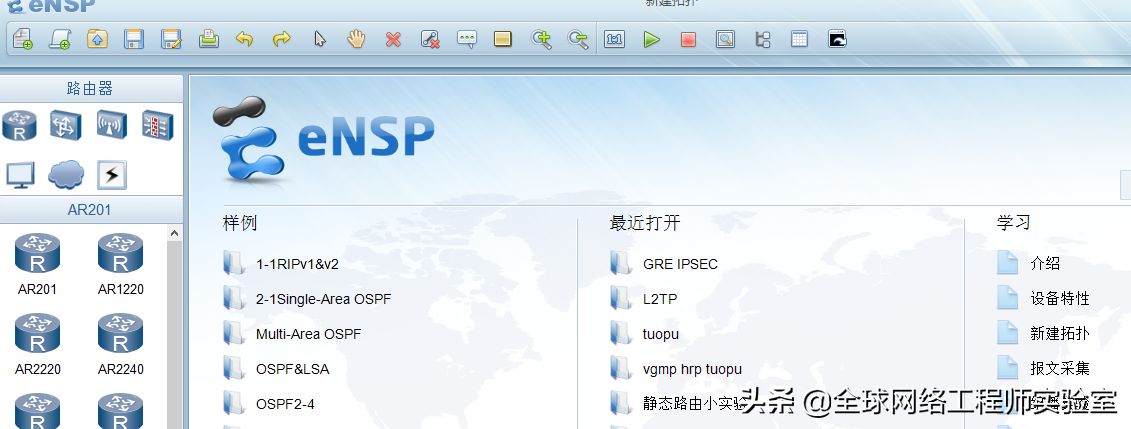Viewport: 1131px width, 429px height.
Task: Stop devices with the red square icon
Action: (x=688, y=39)
